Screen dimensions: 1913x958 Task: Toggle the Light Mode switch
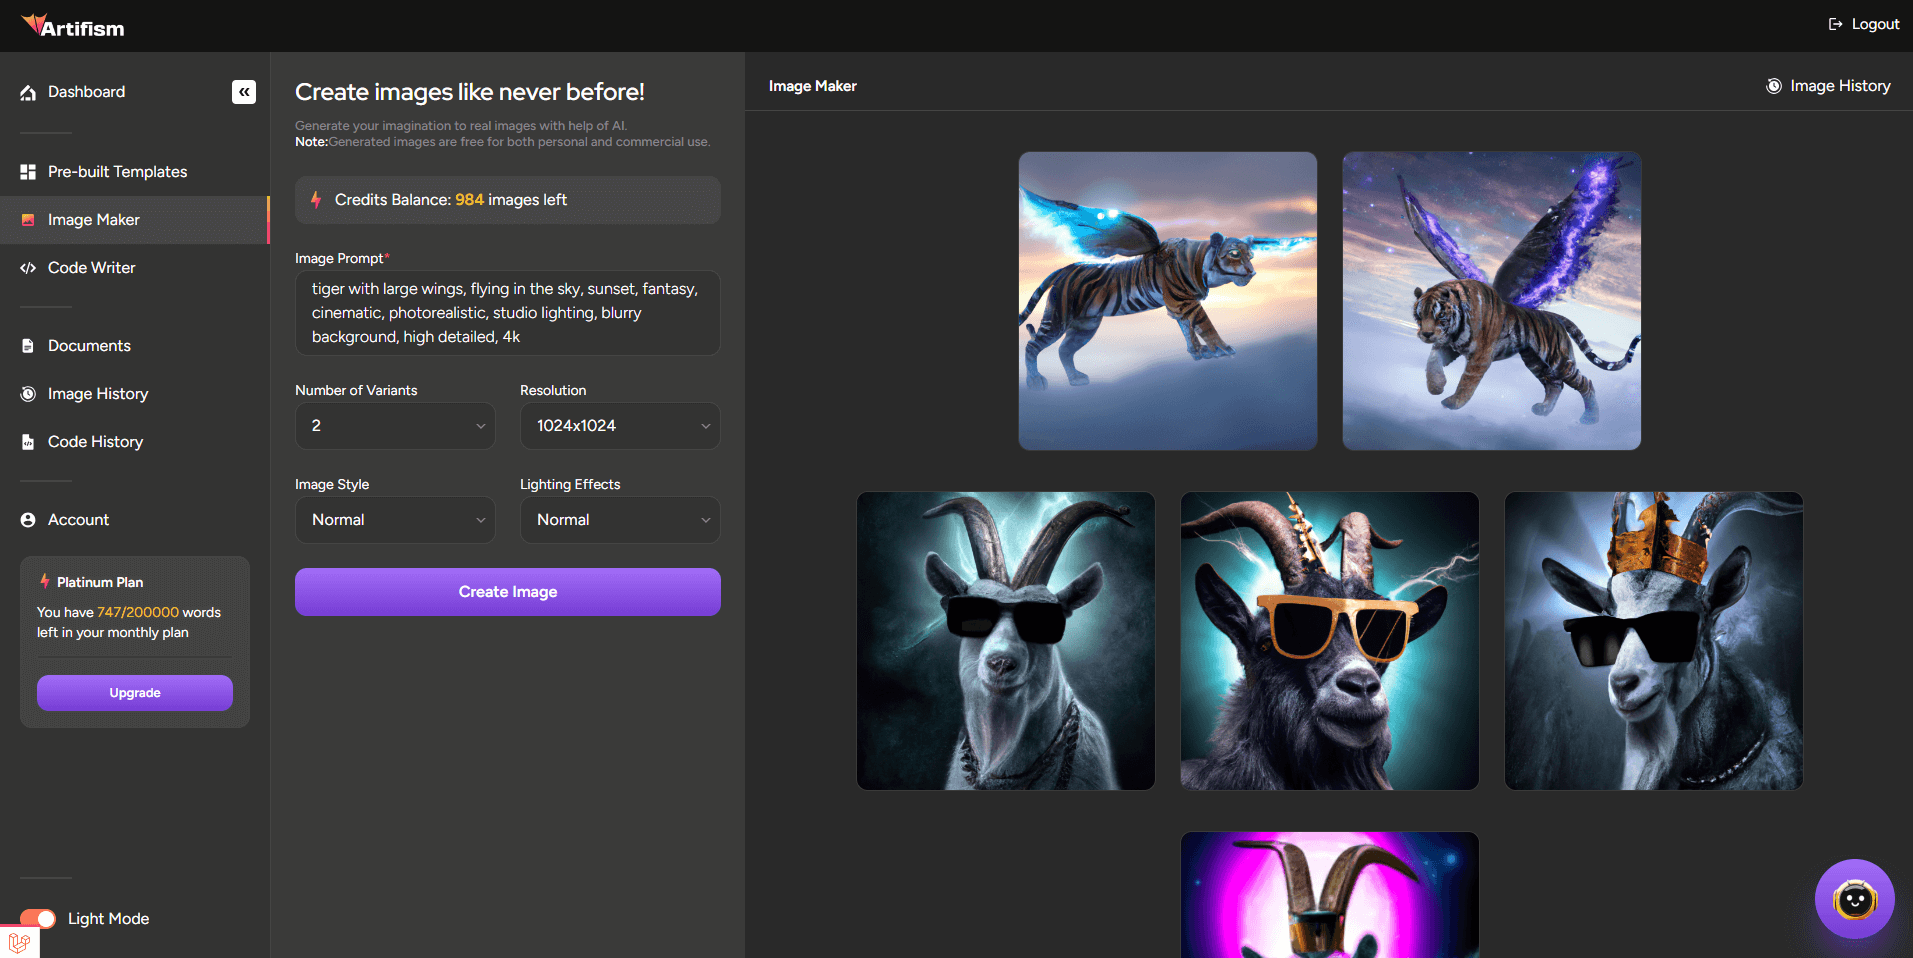click(x=38, y=919)
